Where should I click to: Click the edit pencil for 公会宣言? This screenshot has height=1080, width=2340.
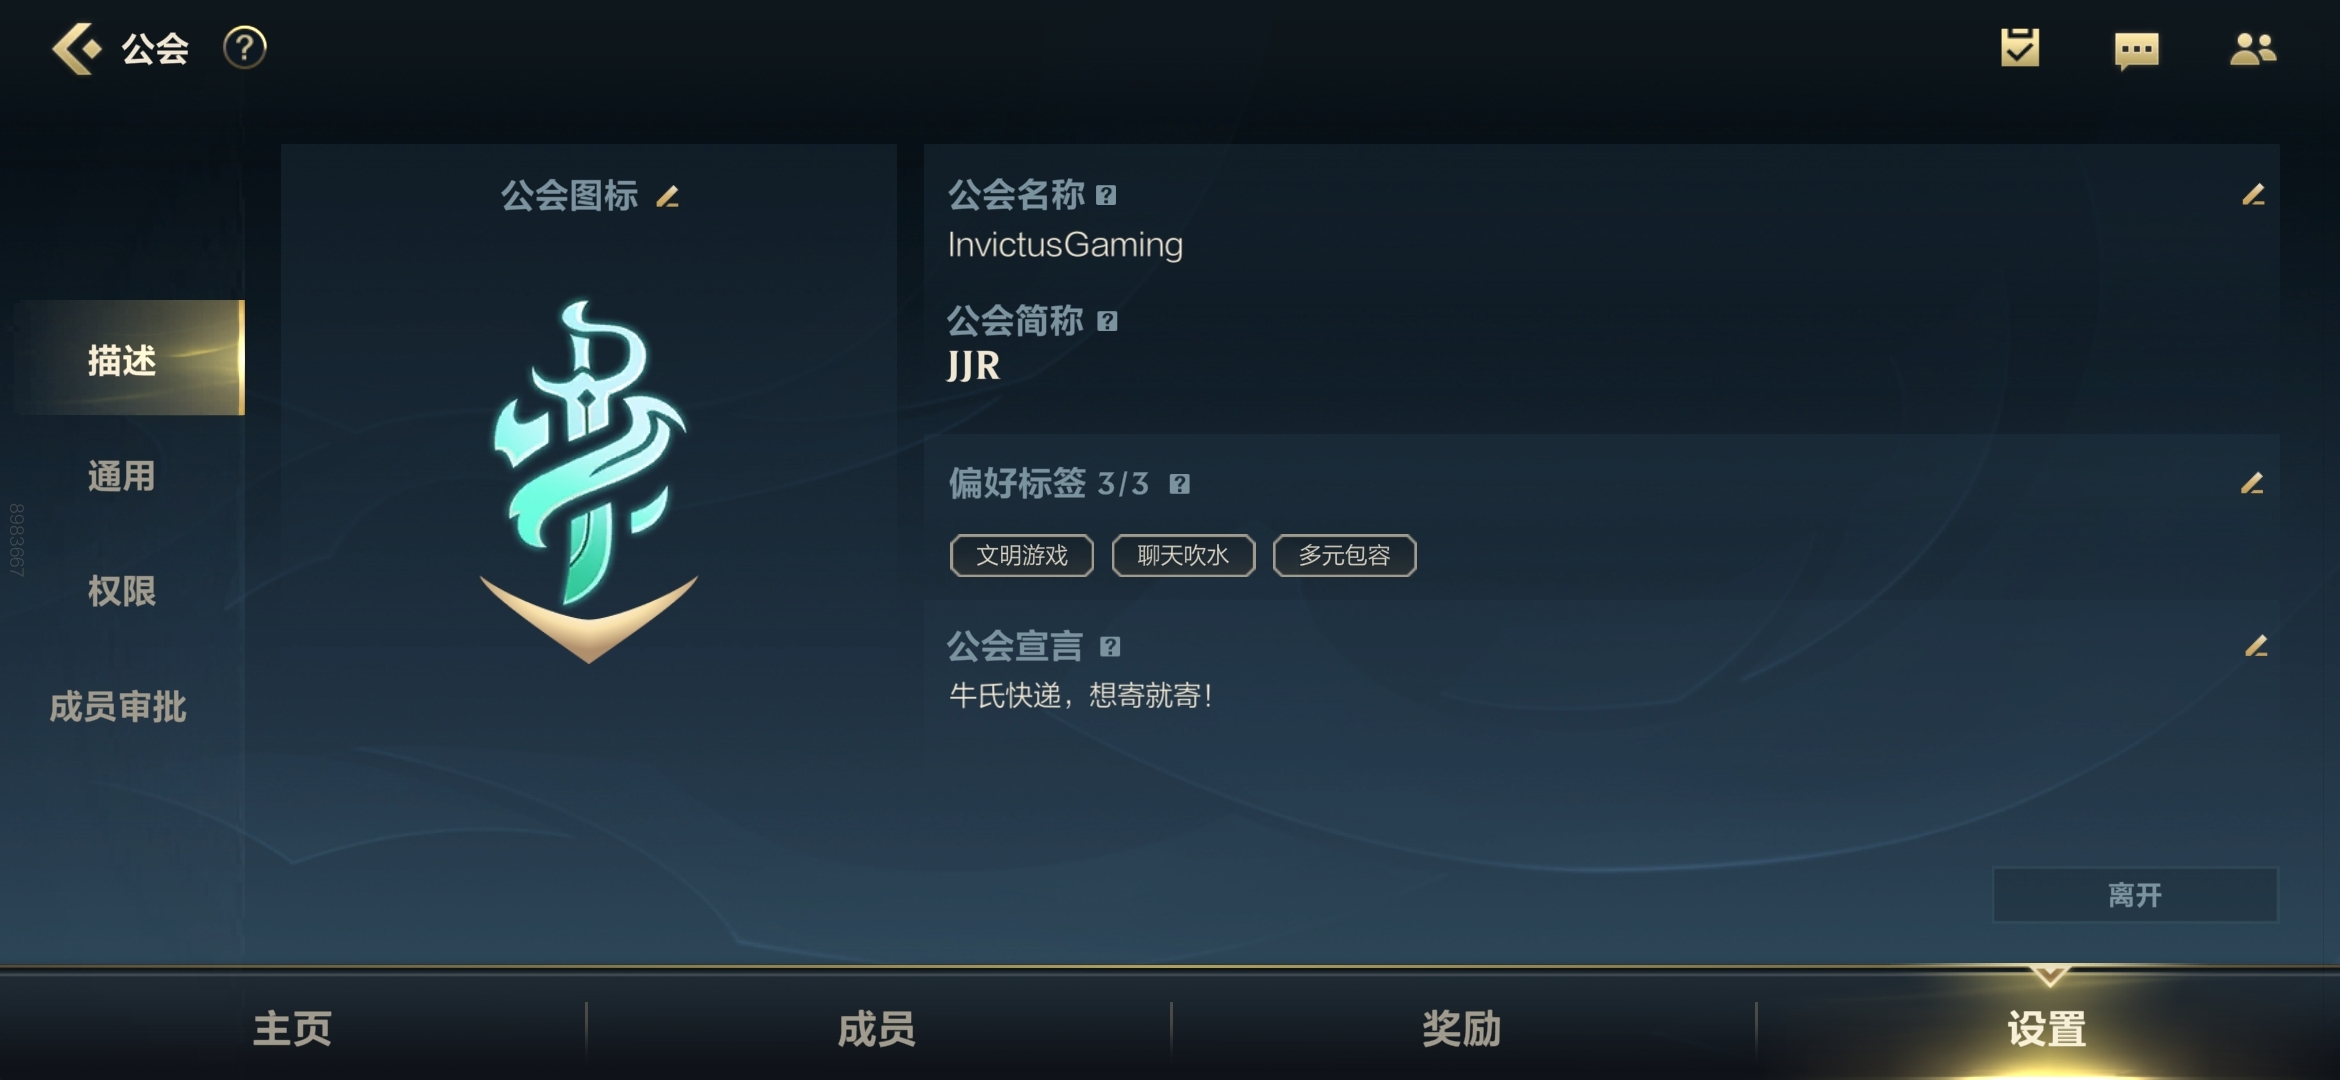(2256, 647)
